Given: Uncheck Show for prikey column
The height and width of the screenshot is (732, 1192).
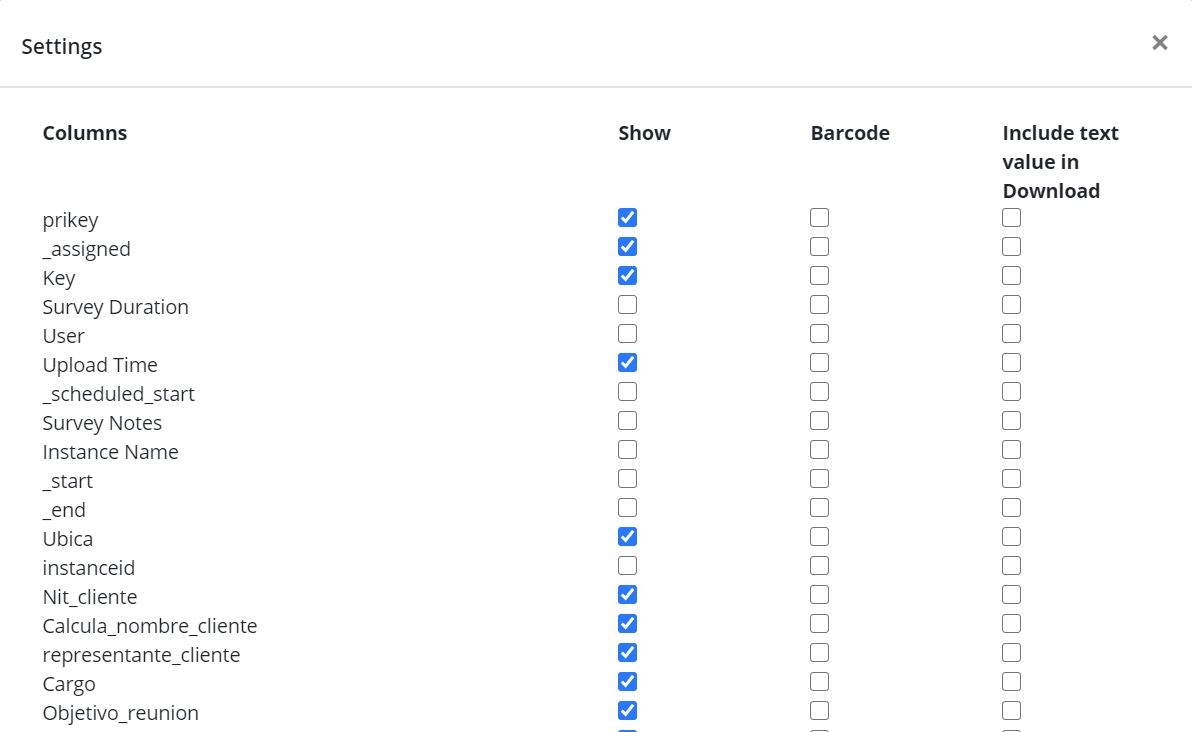Looking at the screenshot, I should [627, 218].
